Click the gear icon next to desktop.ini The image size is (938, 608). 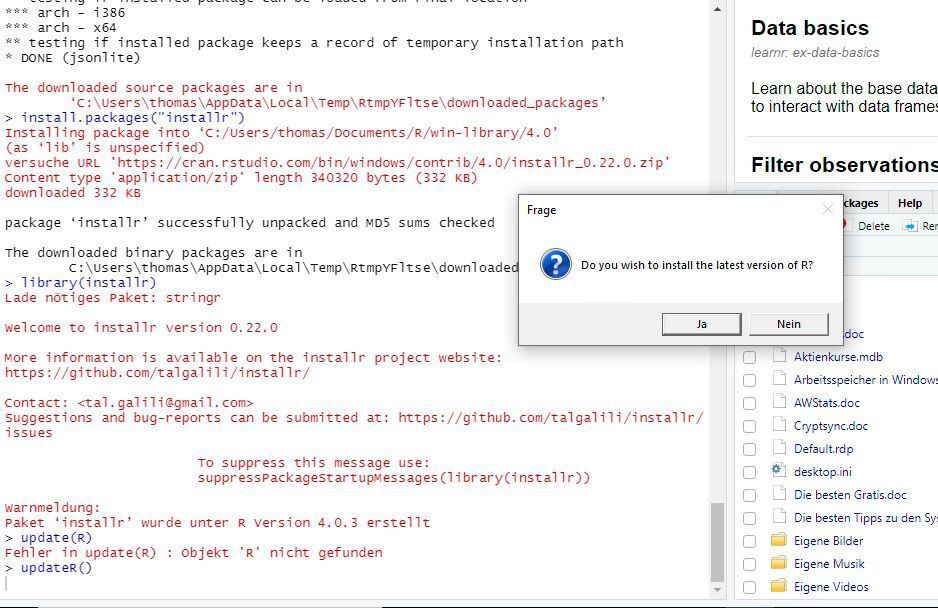click(779, 471)
